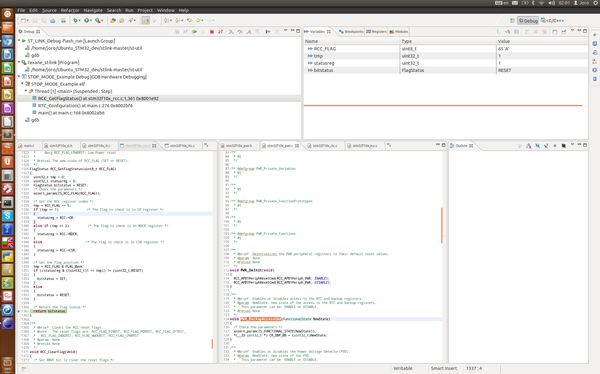
Task: Open the New file dropdown arrow in toolbar
Action: pyautogui.click(x=28, y=21)
